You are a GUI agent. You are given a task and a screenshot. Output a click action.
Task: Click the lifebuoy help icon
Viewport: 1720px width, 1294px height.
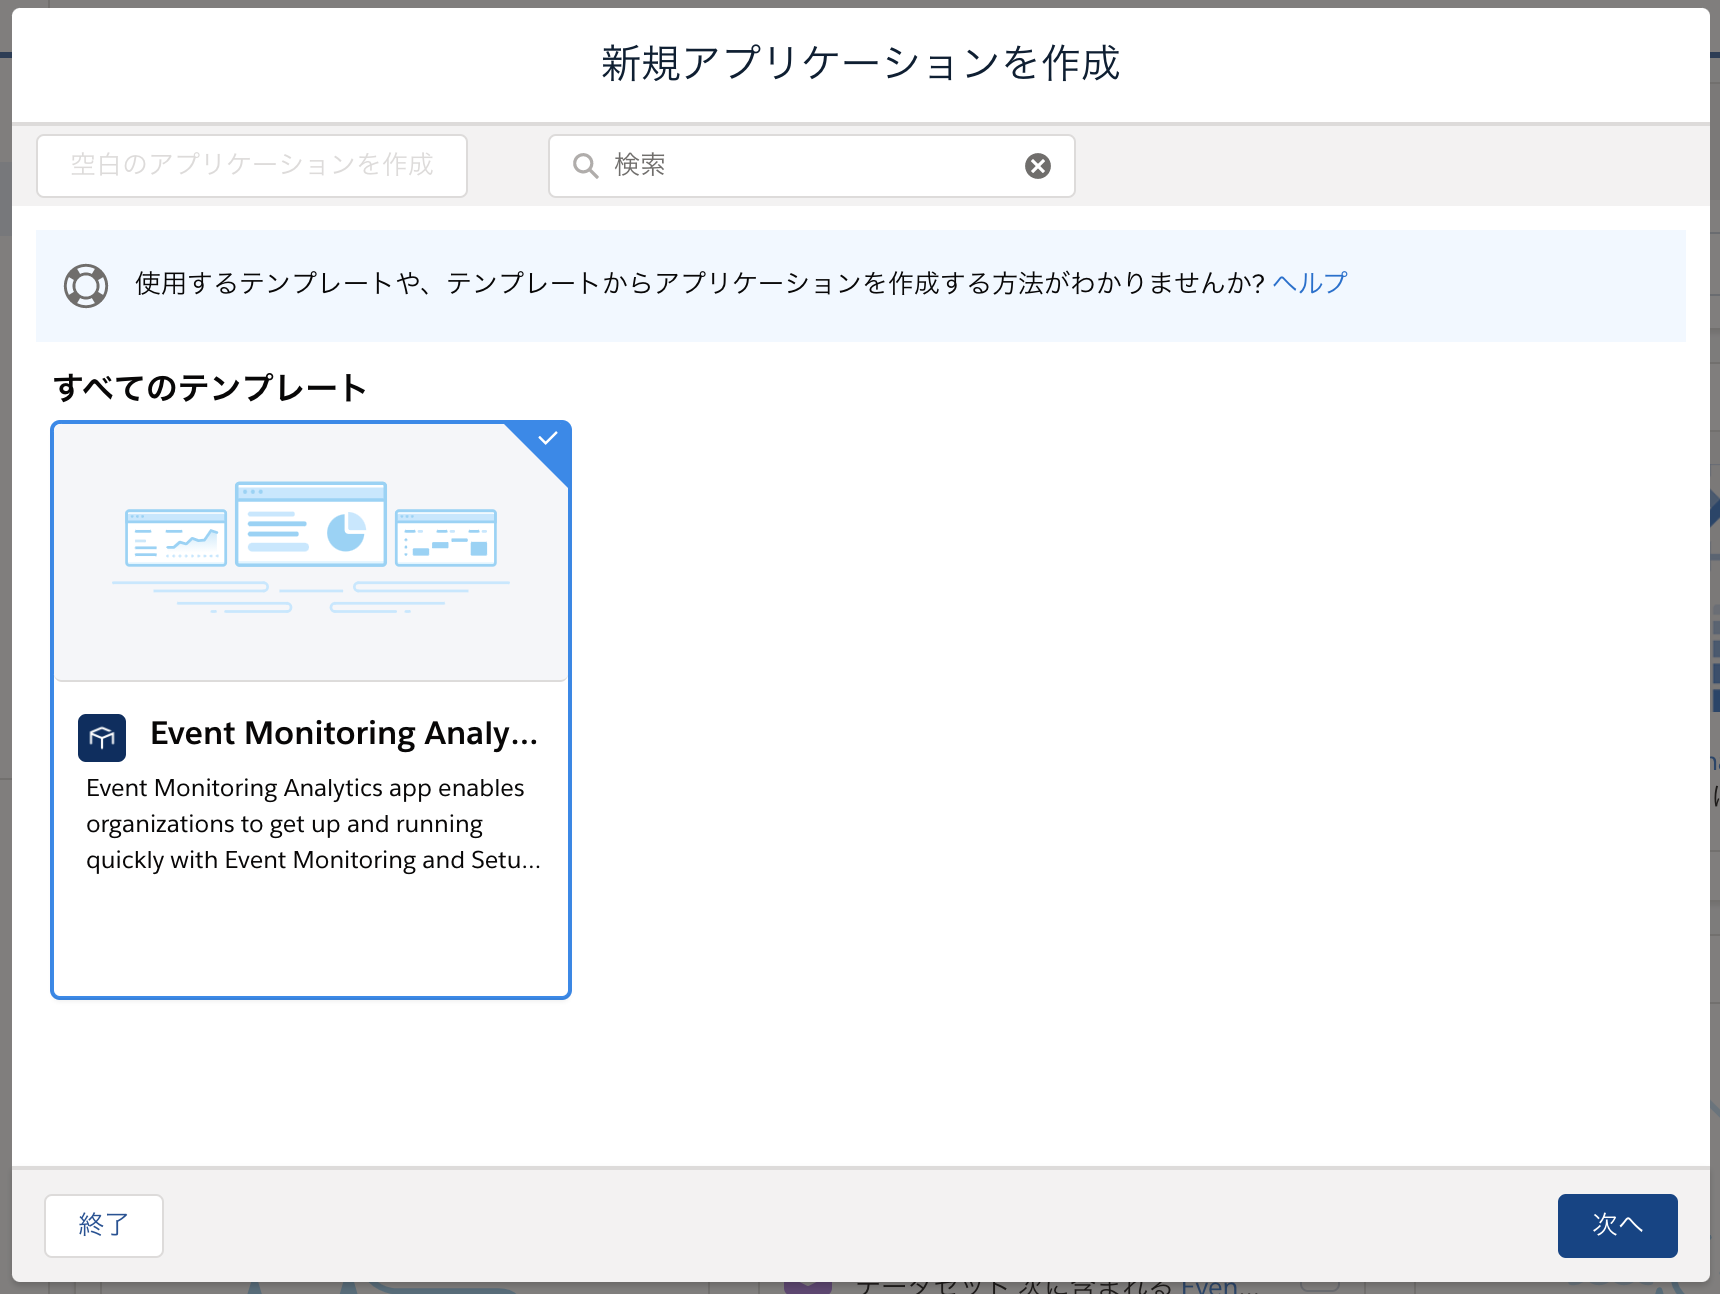click(x=86, y=286)
